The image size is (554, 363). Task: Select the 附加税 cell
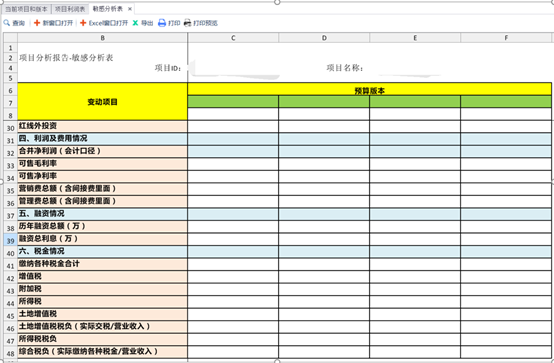tap(102, 289)
